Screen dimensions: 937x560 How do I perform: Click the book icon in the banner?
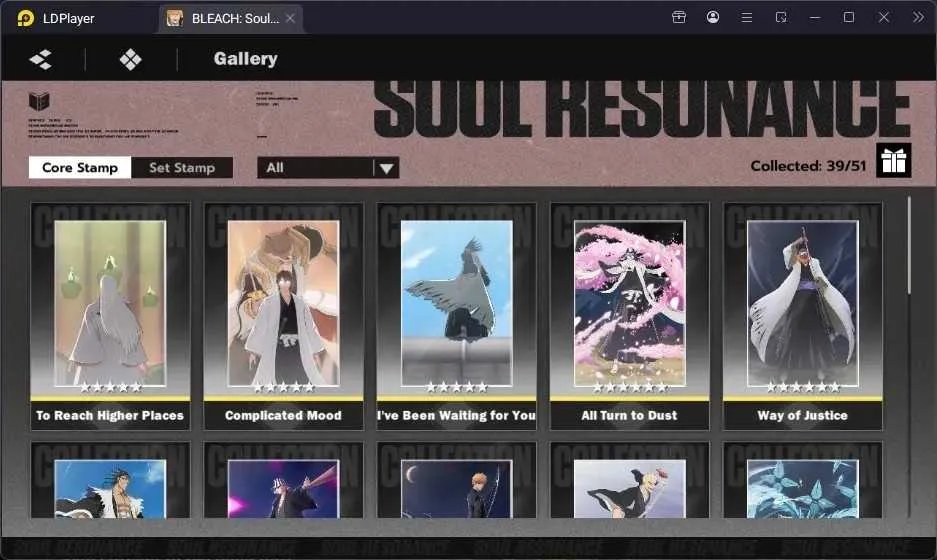(39, 101)
